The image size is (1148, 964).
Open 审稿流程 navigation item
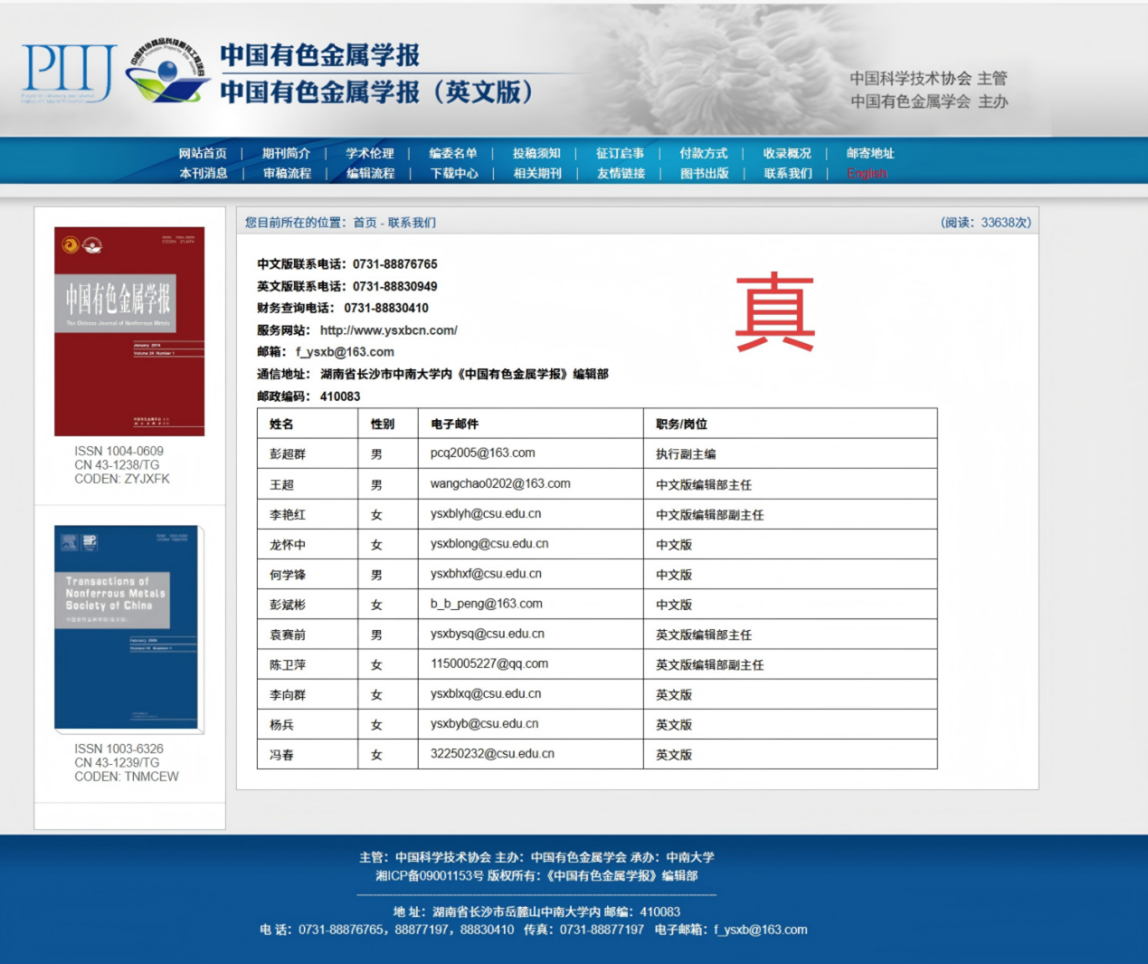click(287, 173)
